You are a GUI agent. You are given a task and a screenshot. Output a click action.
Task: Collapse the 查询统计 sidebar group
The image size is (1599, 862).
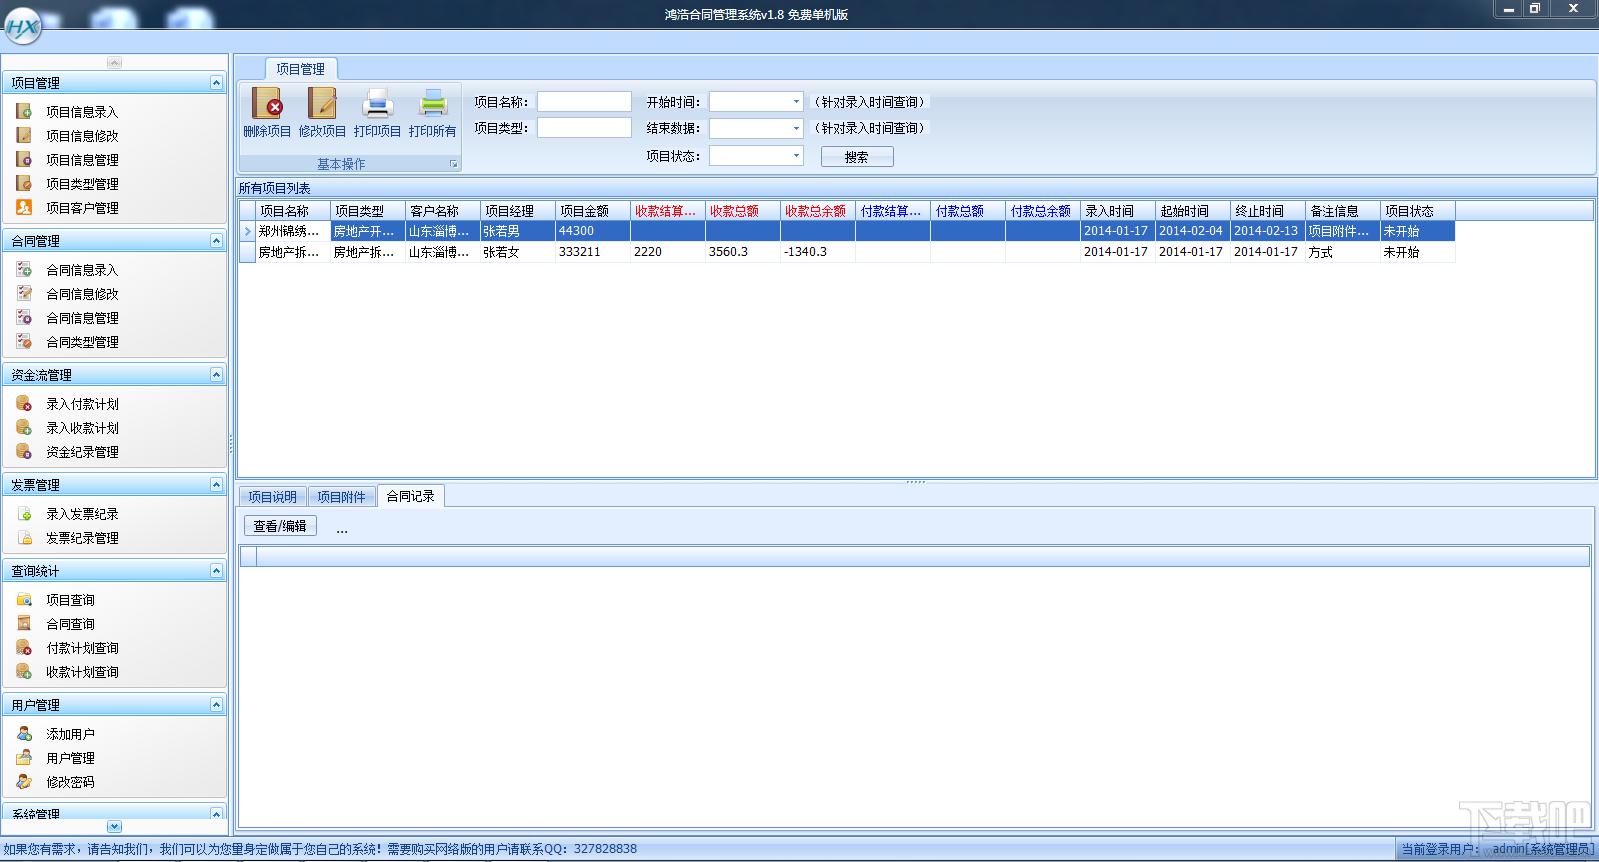click(216, 571)
